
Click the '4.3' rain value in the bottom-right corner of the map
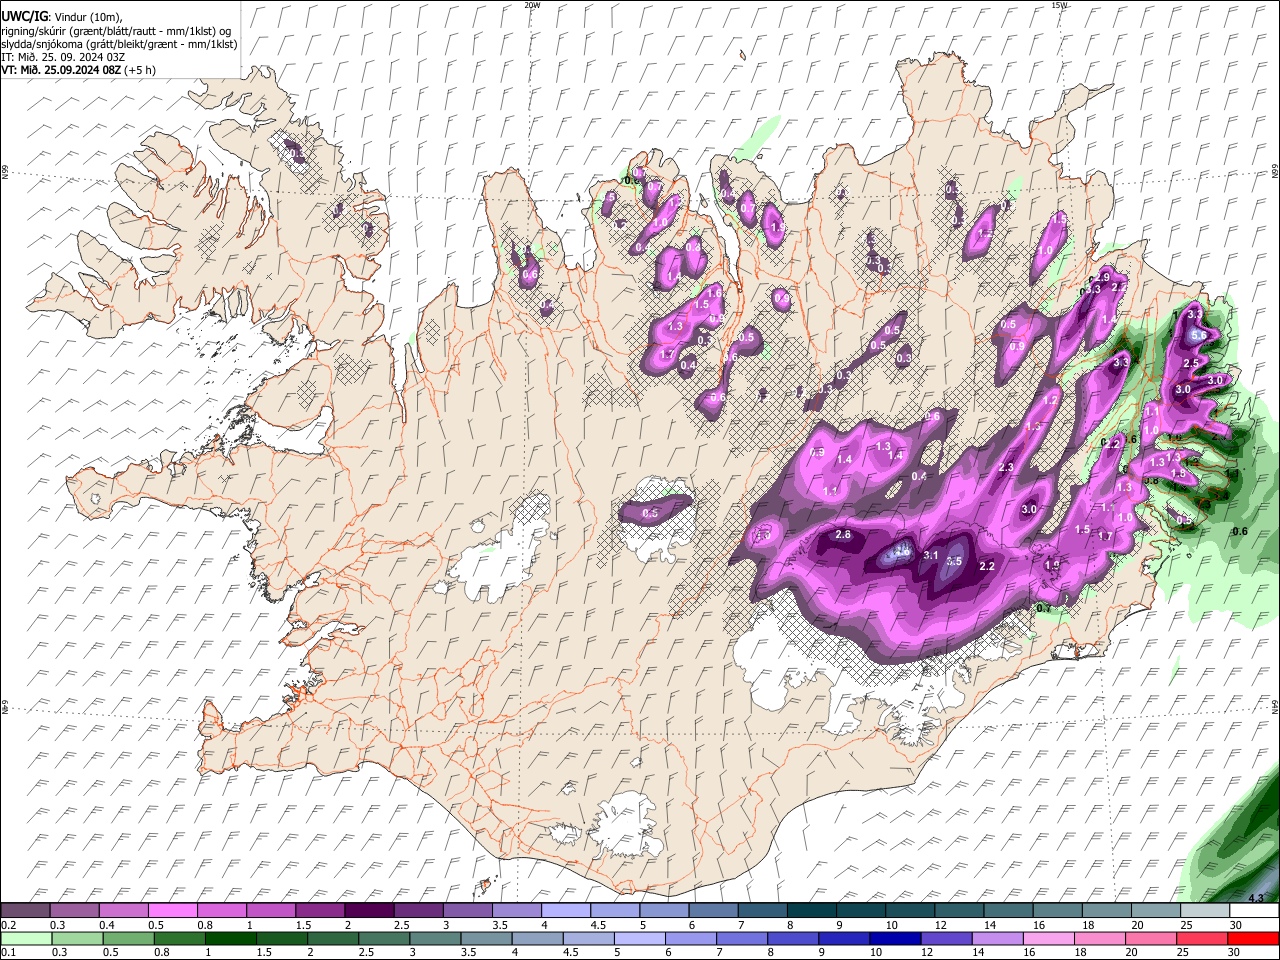click(x=1257, y=898)
